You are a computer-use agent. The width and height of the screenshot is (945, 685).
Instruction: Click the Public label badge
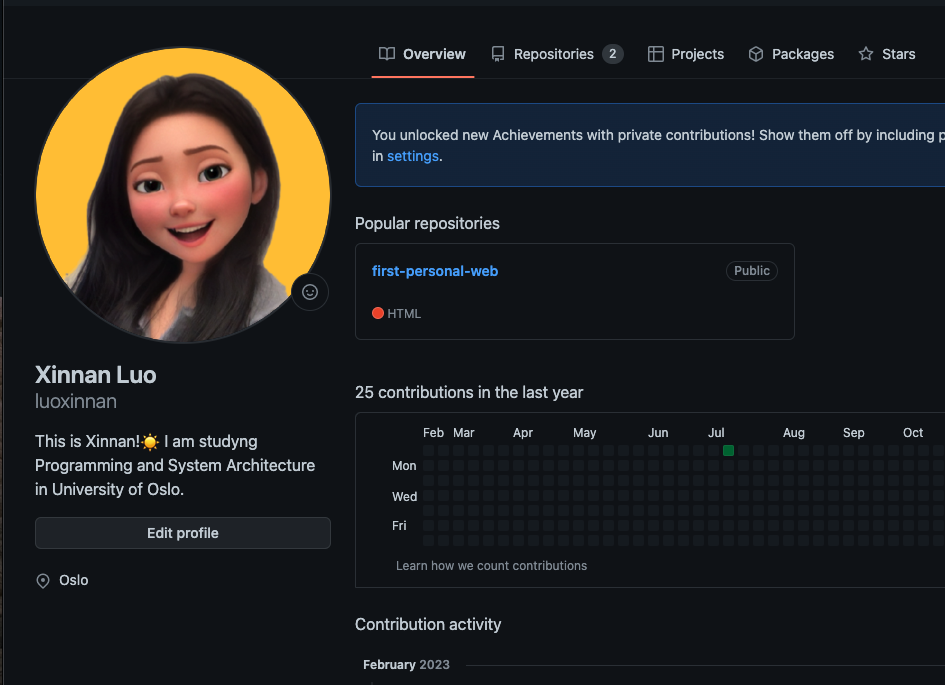(x=752, y=271)
